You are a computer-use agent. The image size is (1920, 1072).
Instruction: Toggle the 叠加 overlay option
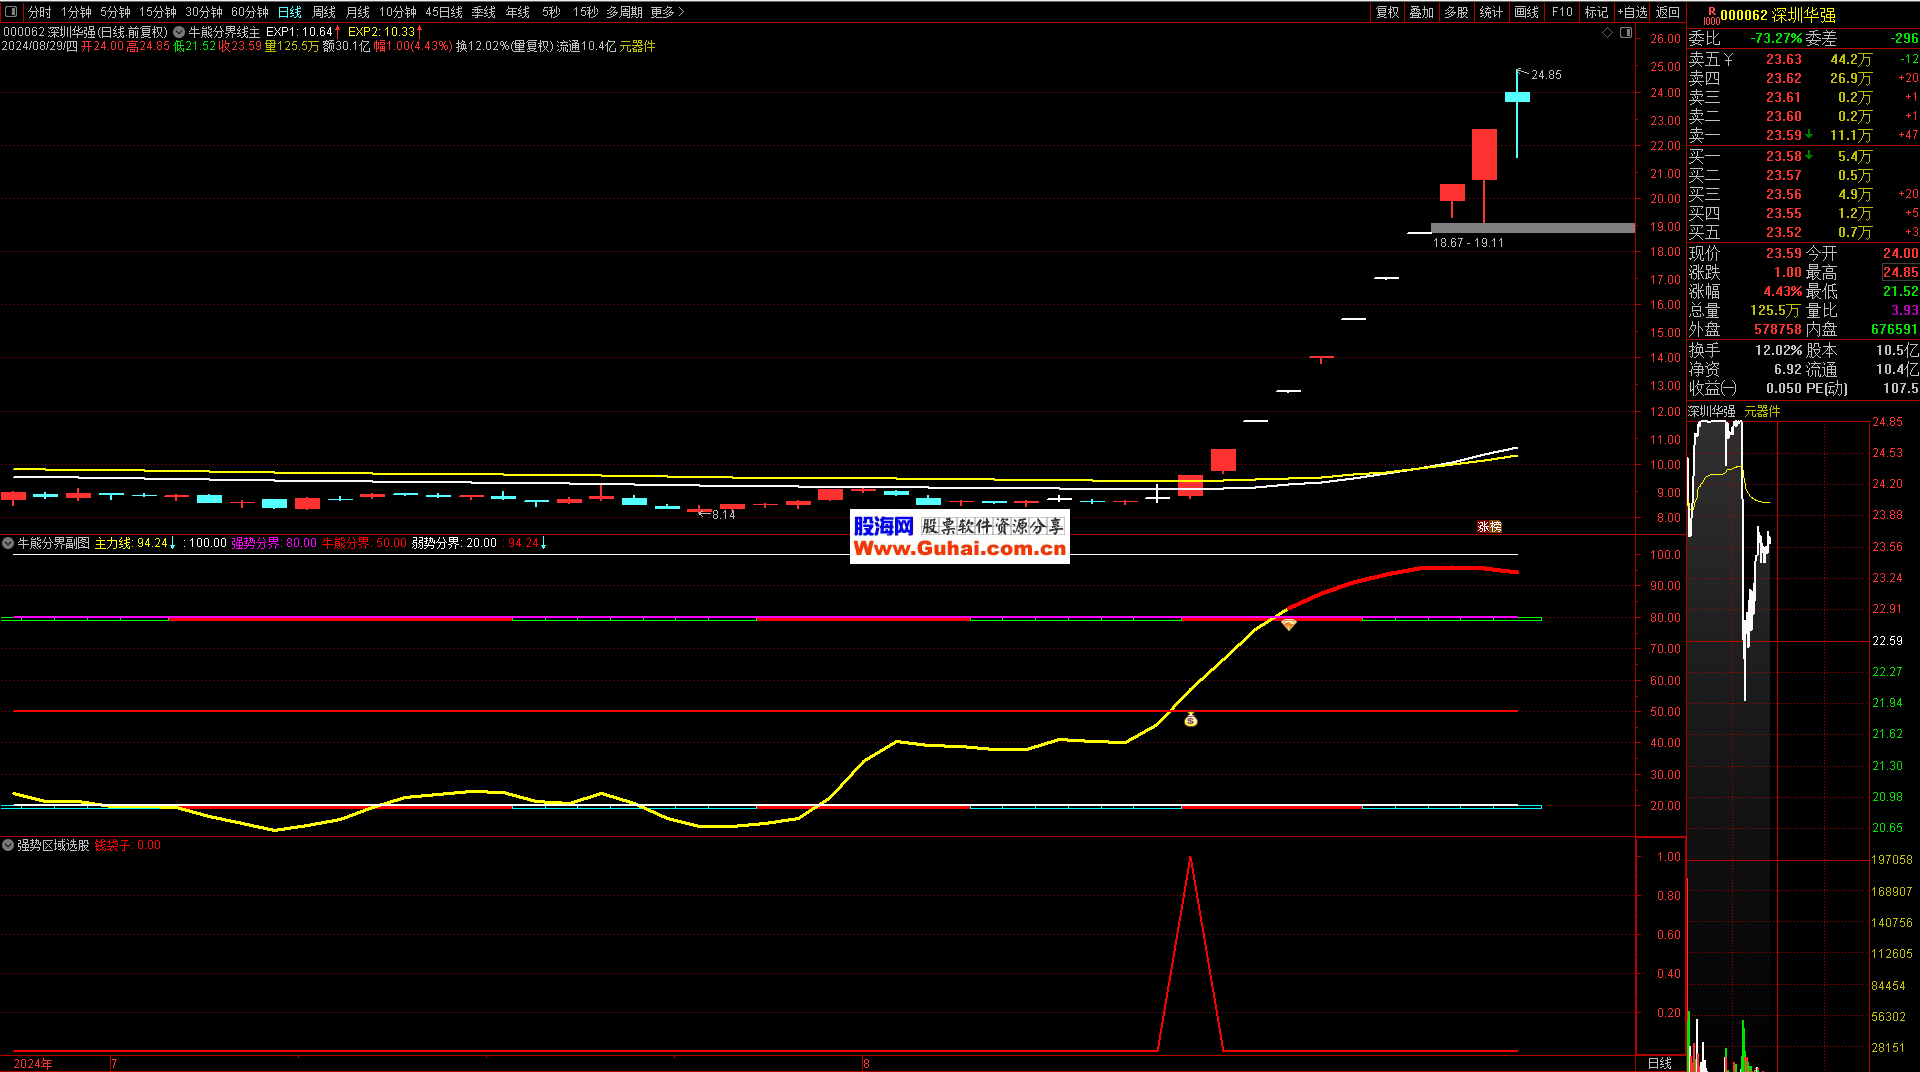(1421, 12)
